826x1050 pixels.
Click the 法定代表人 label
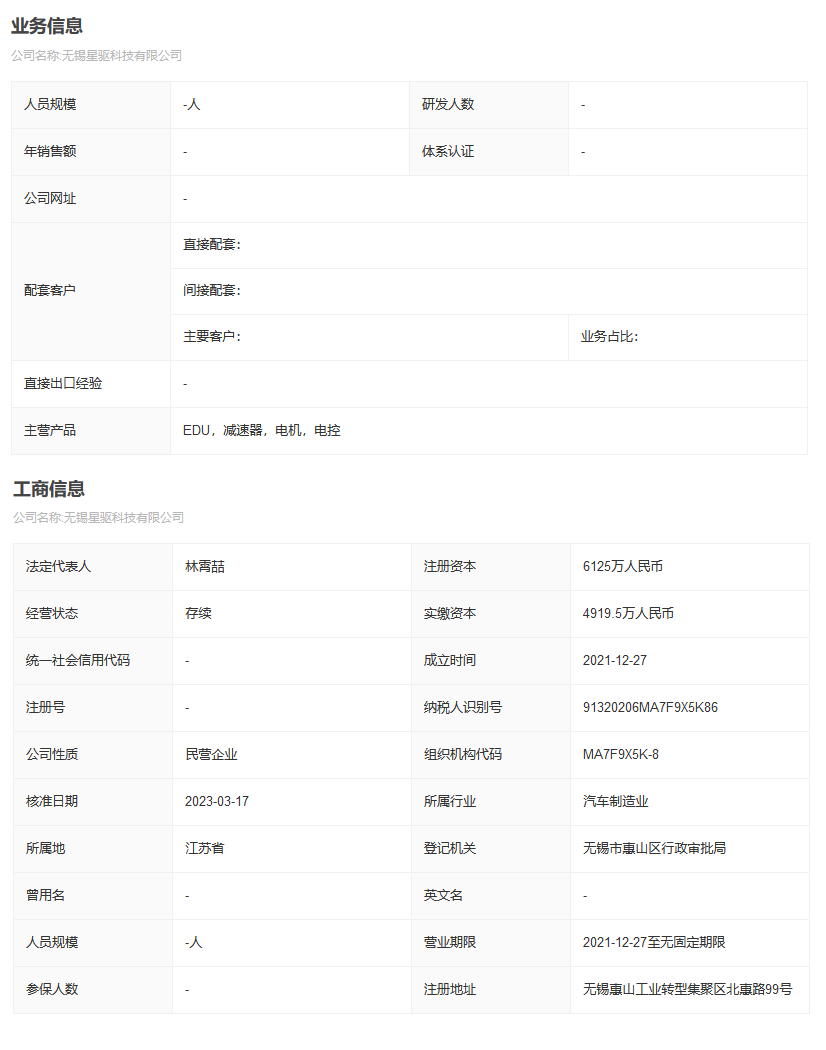(x=58, y=567)
